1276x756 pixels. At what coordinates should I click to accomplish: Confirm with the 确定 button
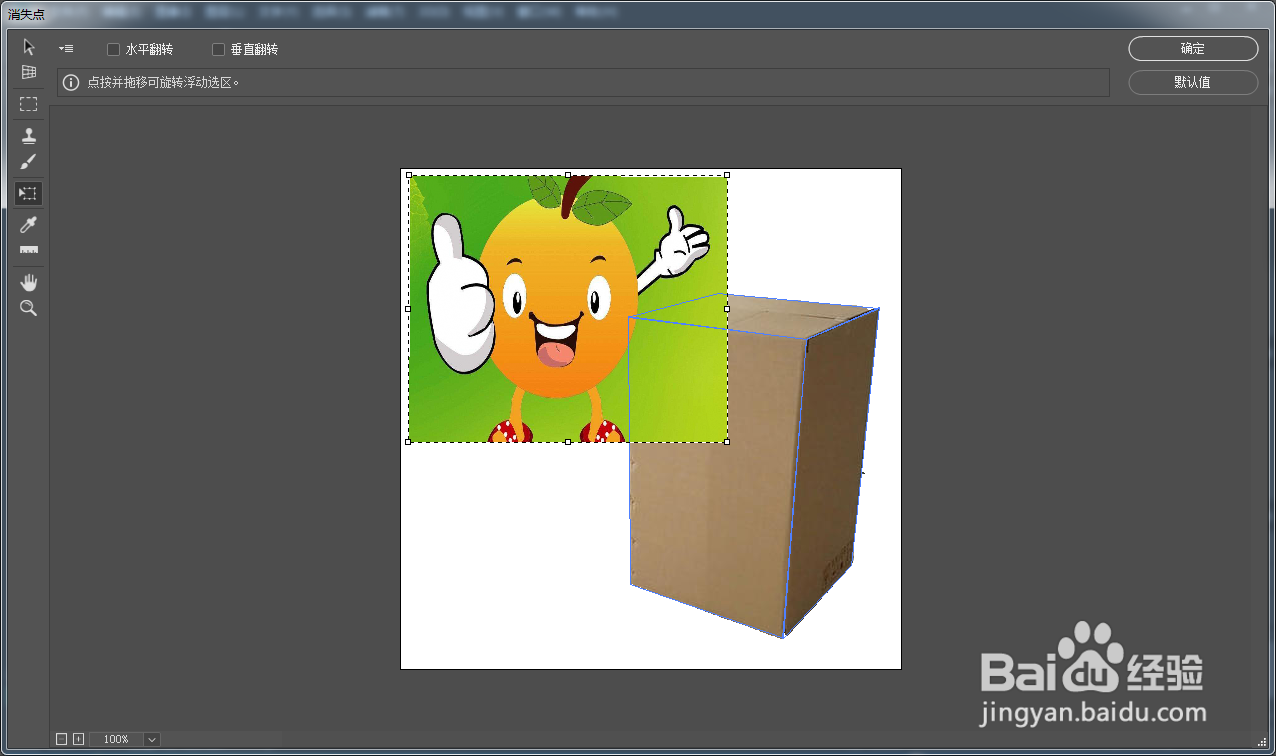pos(1193,49)
